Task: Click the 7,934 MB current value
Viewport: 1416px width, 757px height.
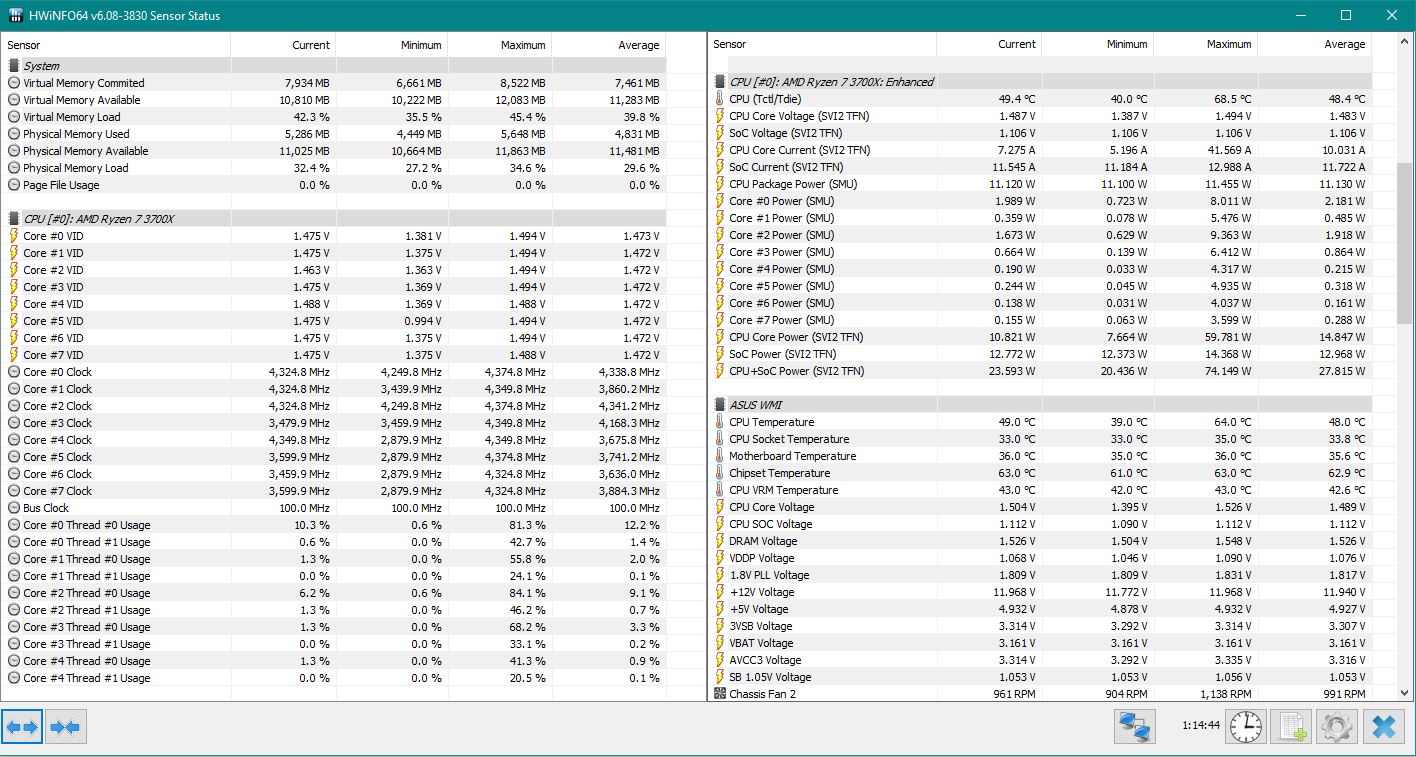Action: point(307,83)
